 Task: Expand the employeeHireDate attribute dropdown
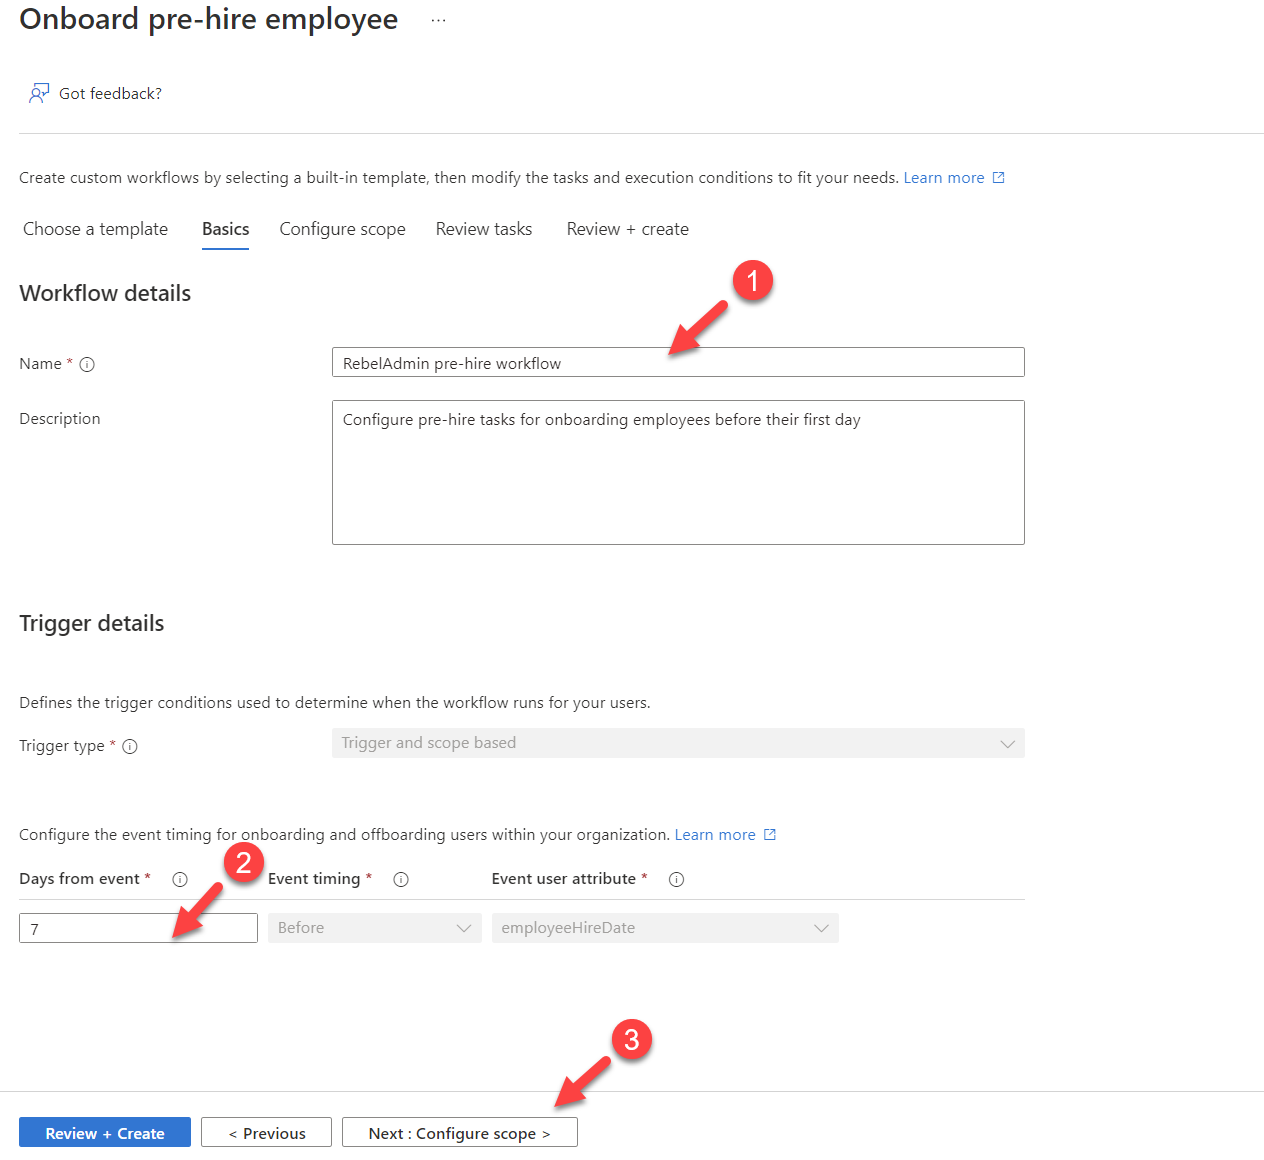point(665,928)
